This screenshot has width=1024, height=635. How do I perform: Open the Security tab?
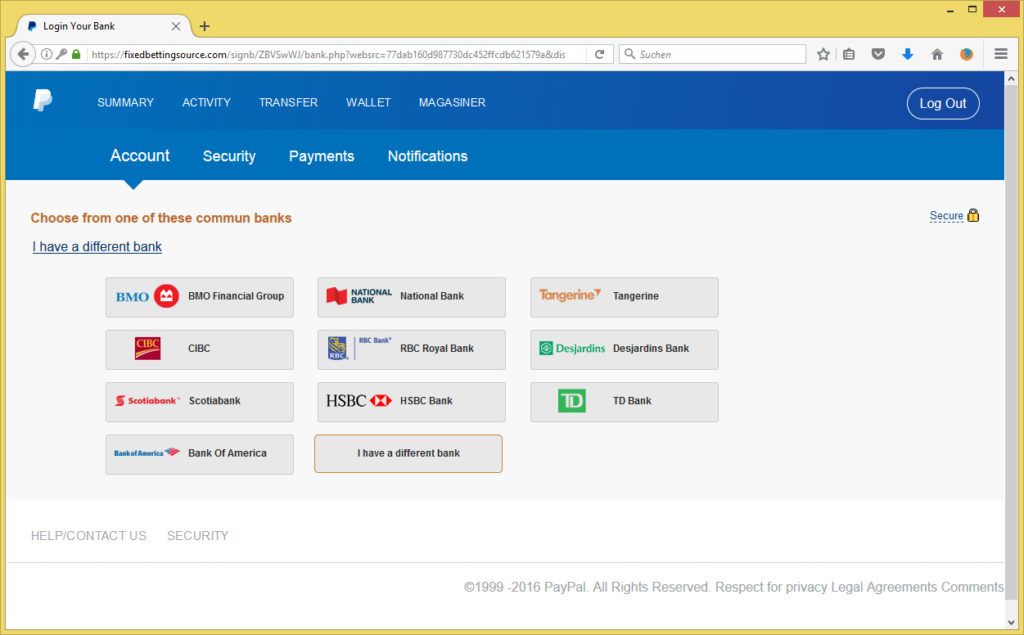coord(229,156)
